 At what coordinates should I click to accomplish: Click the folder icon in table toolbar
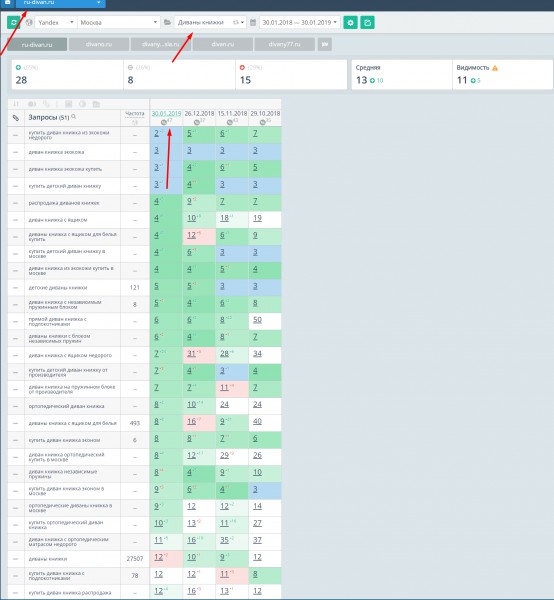tap(96, 104)
